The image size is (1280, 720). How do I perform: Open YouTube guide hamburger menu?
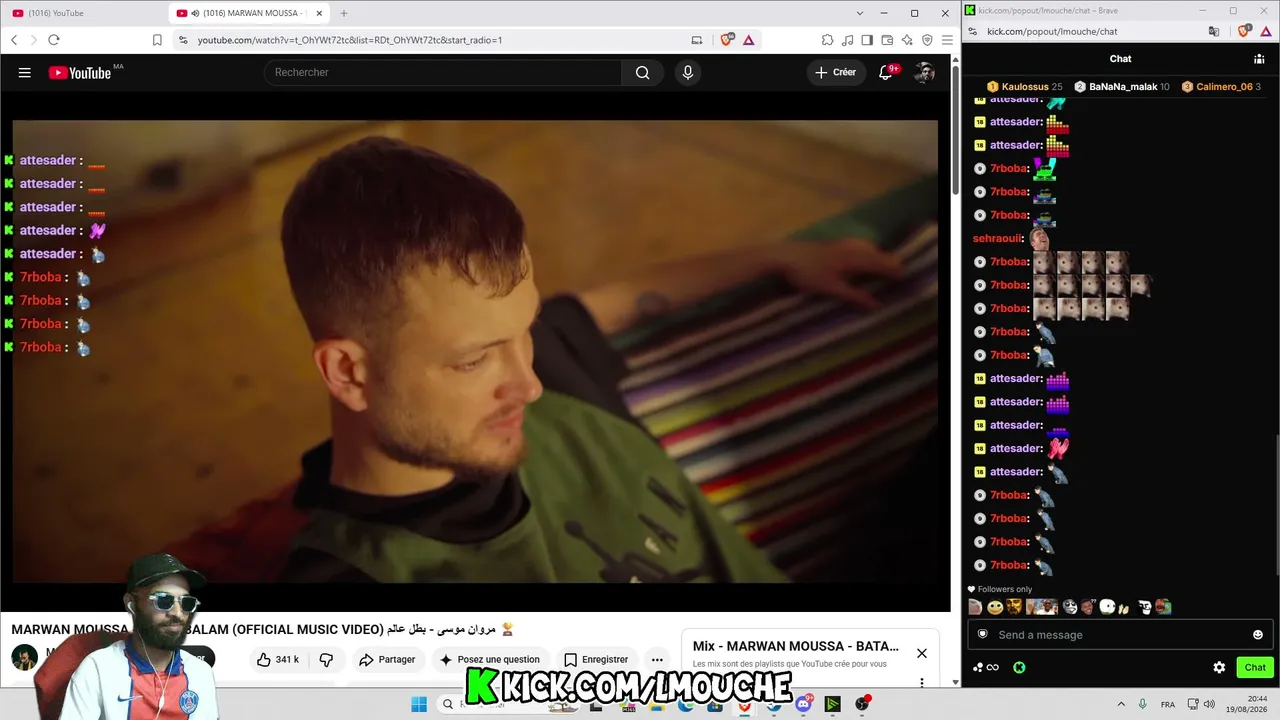click(25, 73)
